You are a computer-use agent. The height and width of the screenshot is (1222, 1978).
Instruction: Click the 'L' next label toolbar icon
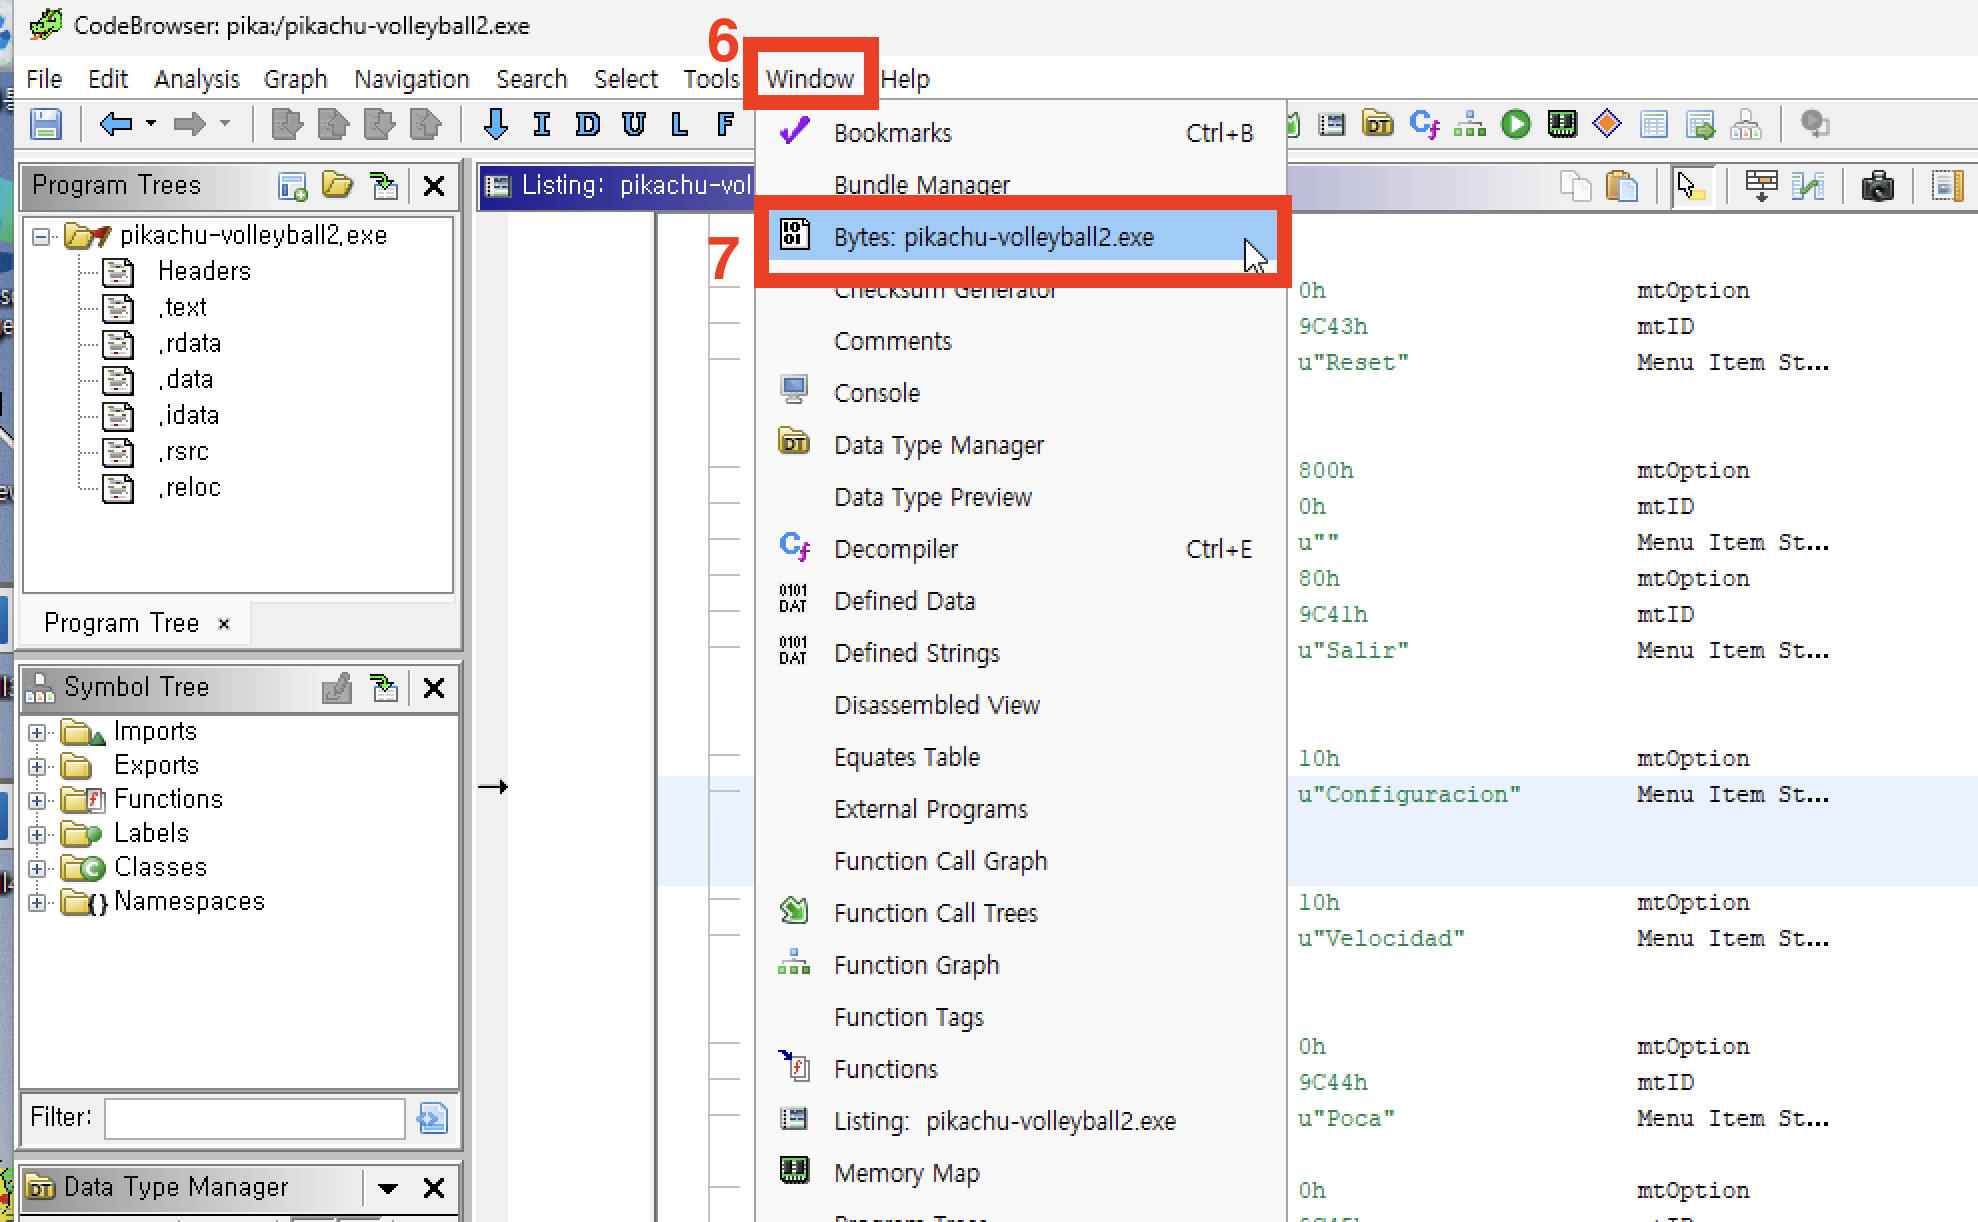coord(679,124)
